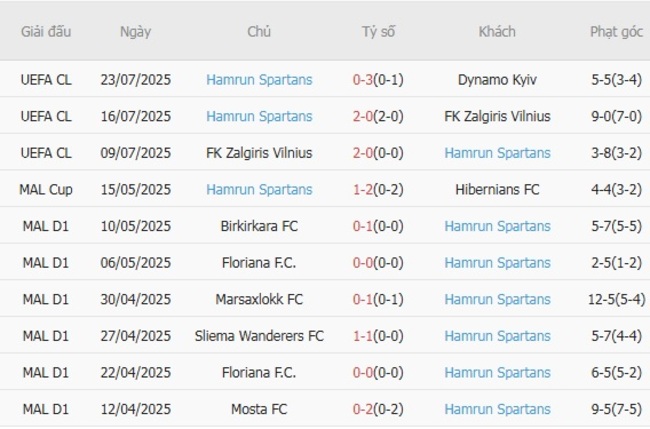Viewport: 650px width, 429px height.
Task: Open the Marsaxlokk FC team link
Action: pyautogui.click(x=259, y=299)
